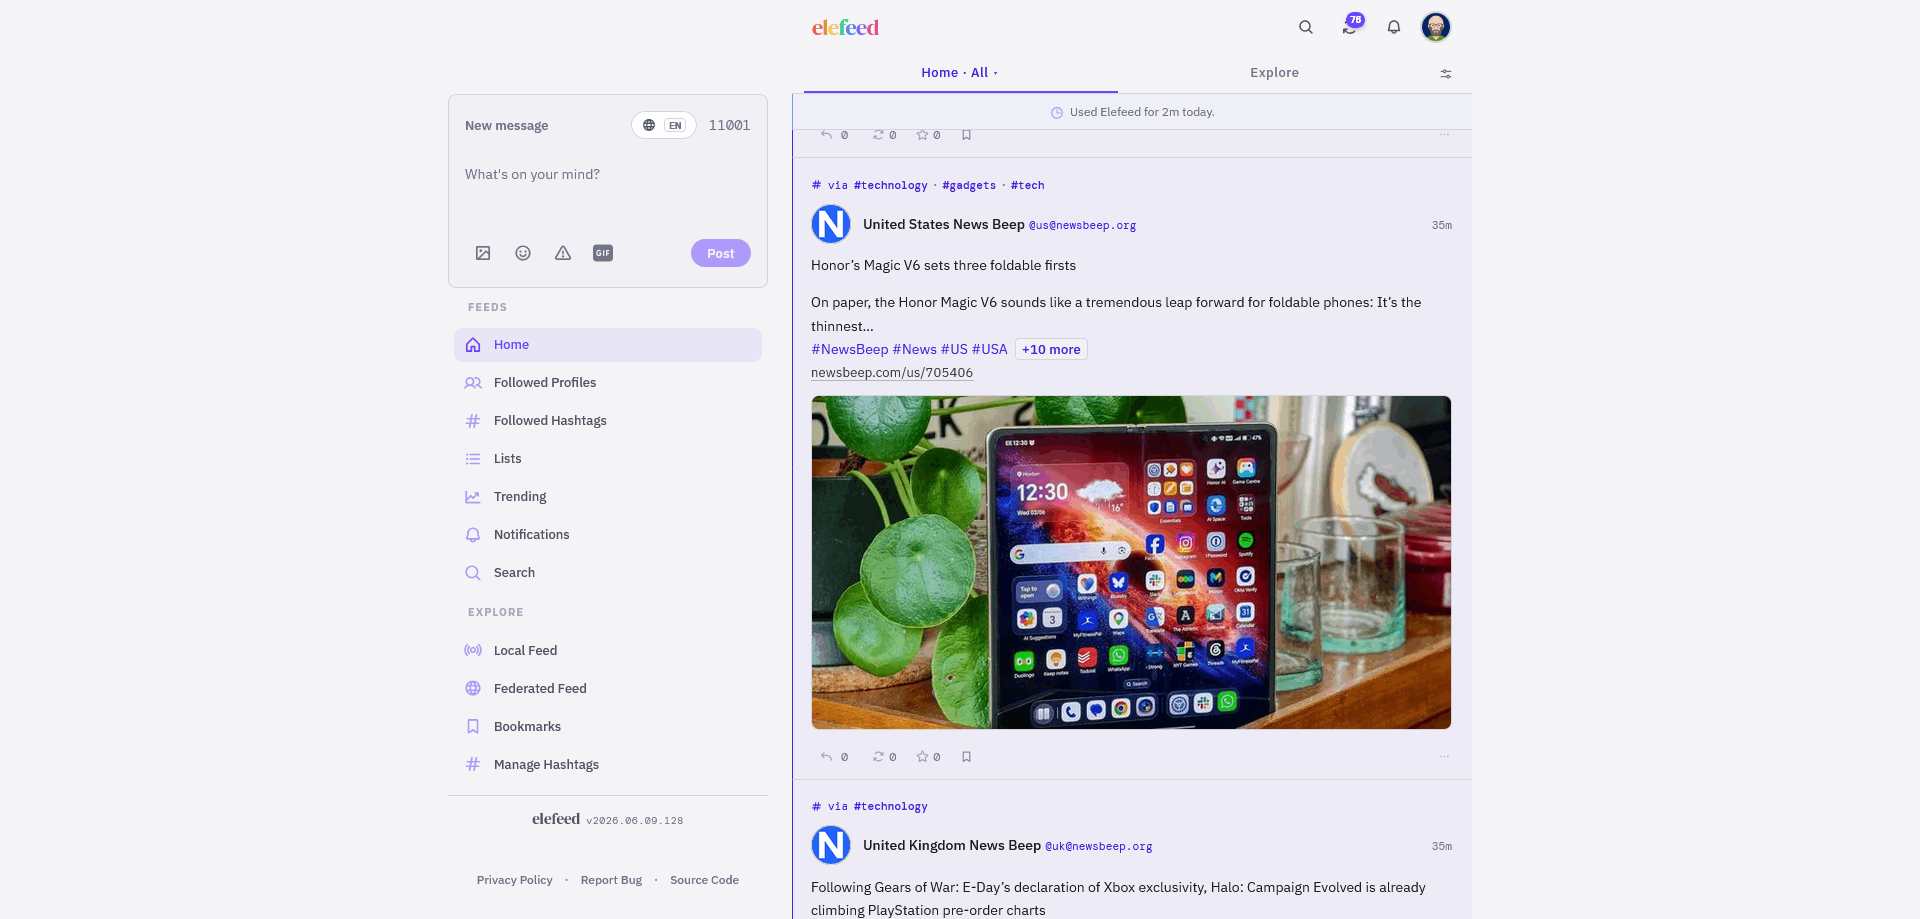This screenshot has height=919, width=1920.
Task: Open Trending in the sidebar
Action: [608, 497]
